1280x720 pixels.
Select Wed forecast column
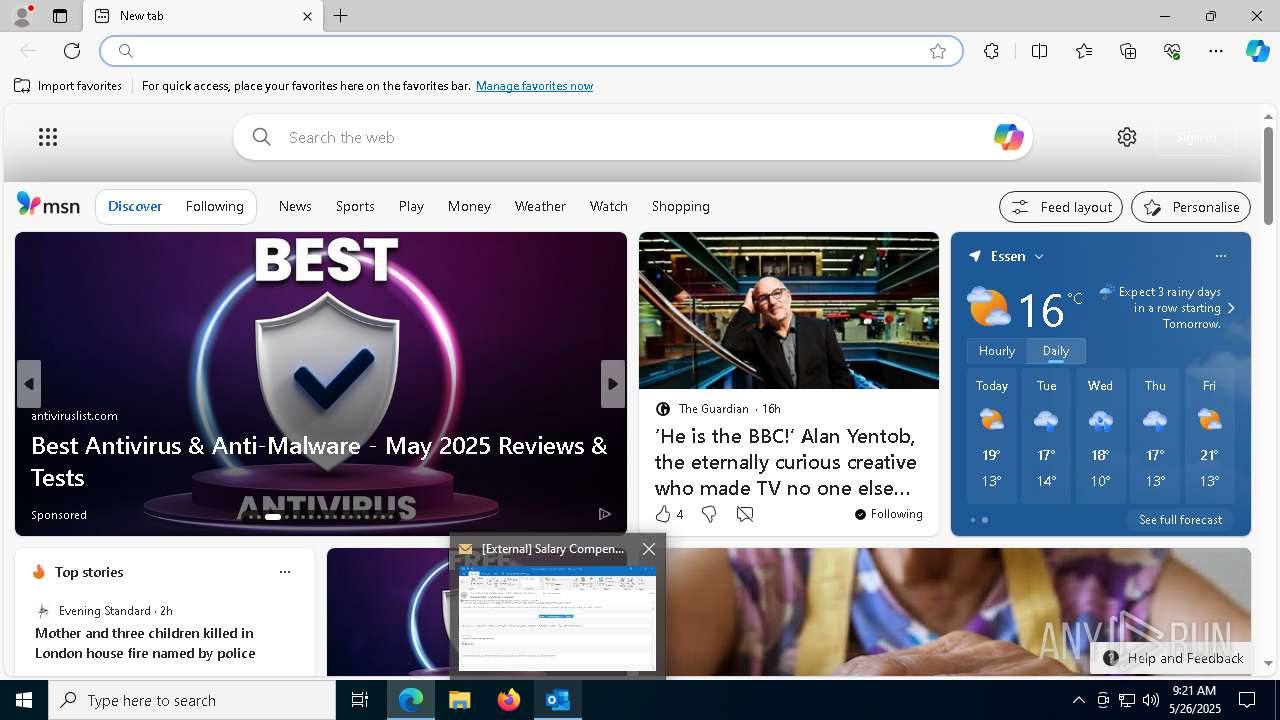click(1100, 435)
